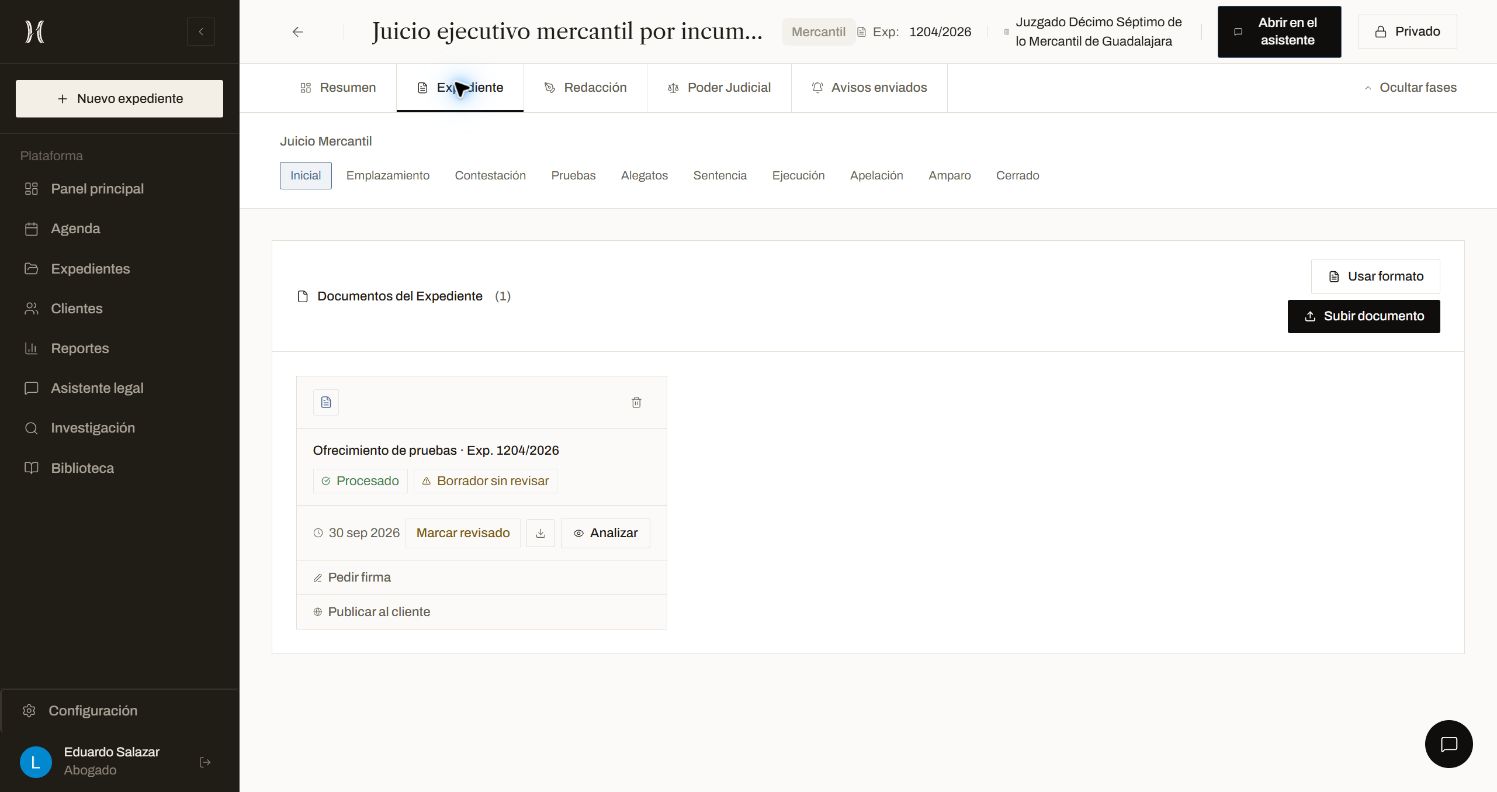Mark the document as revisado
The height and width of the screenshot is (792, 1497).
tap(463, 533)
